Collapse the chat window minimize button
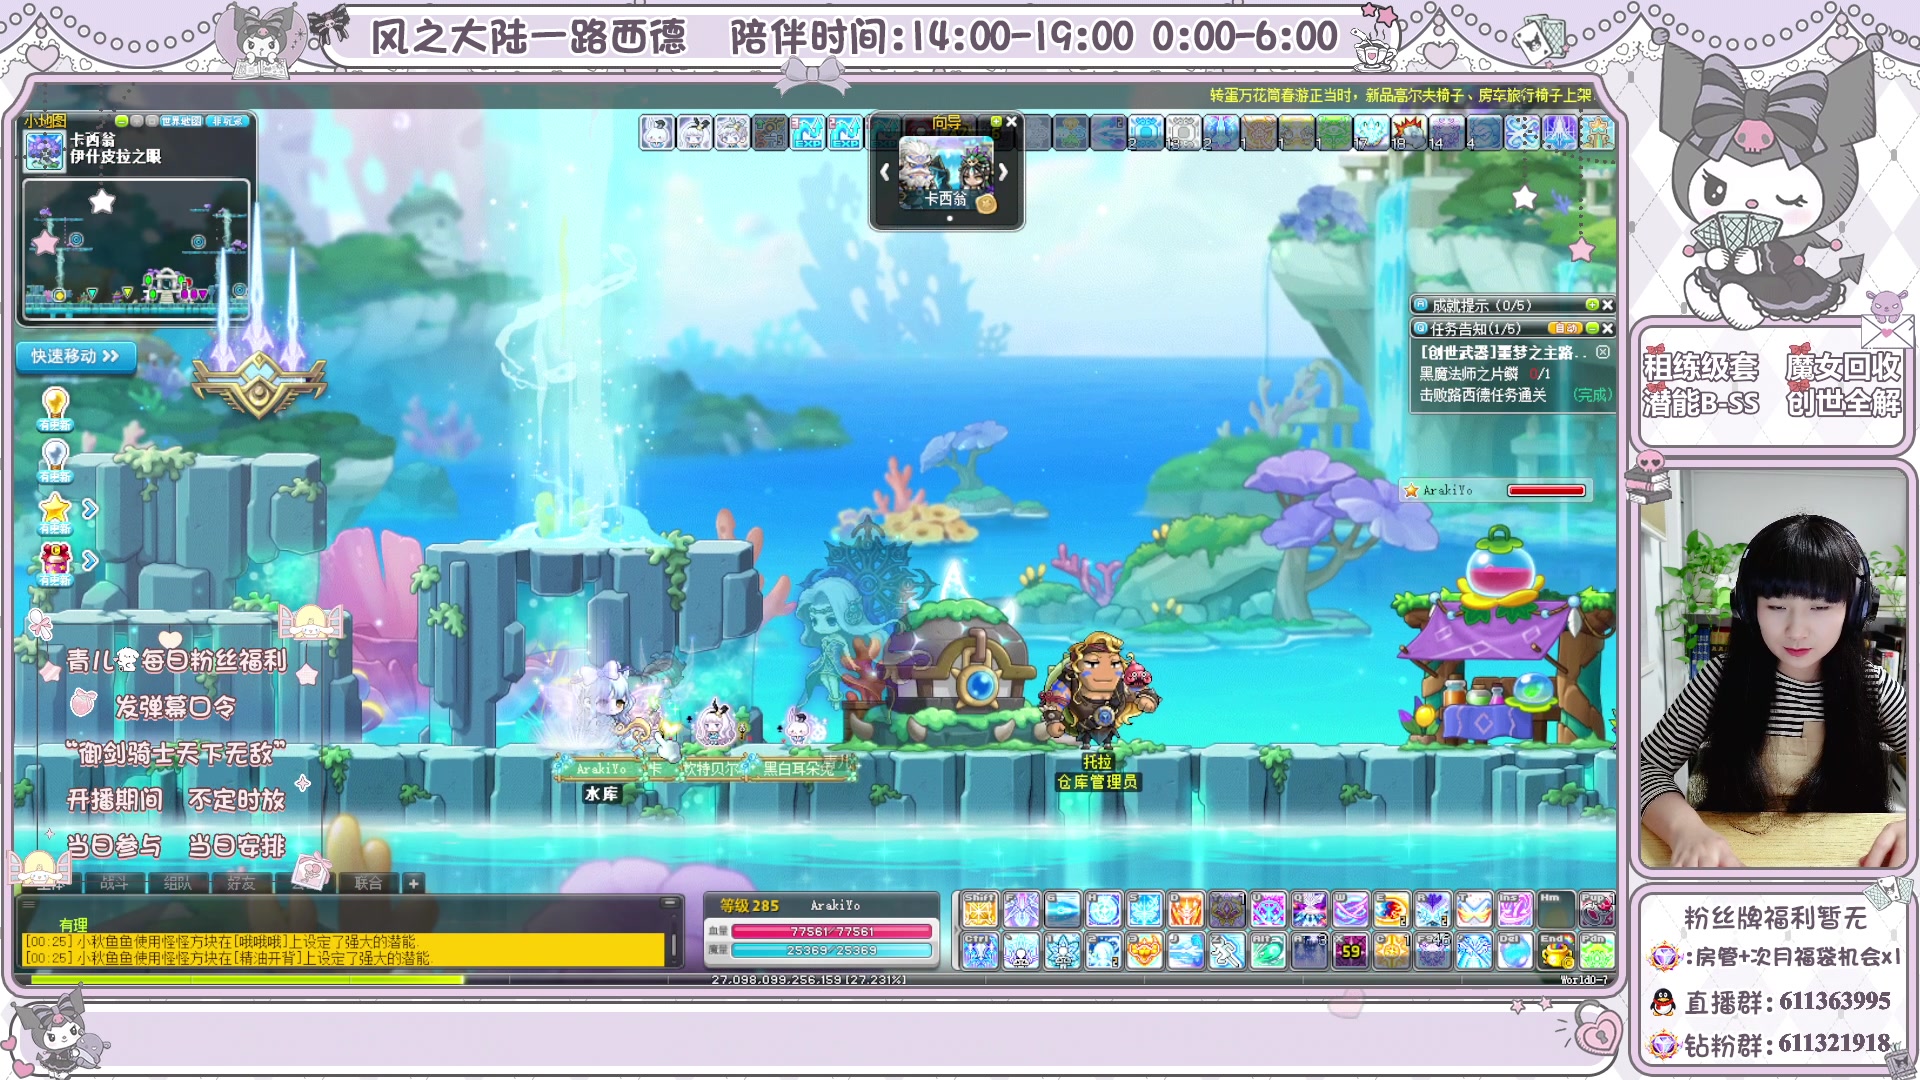Viewport: 1920px width, 1080px height. click(669, 902)
